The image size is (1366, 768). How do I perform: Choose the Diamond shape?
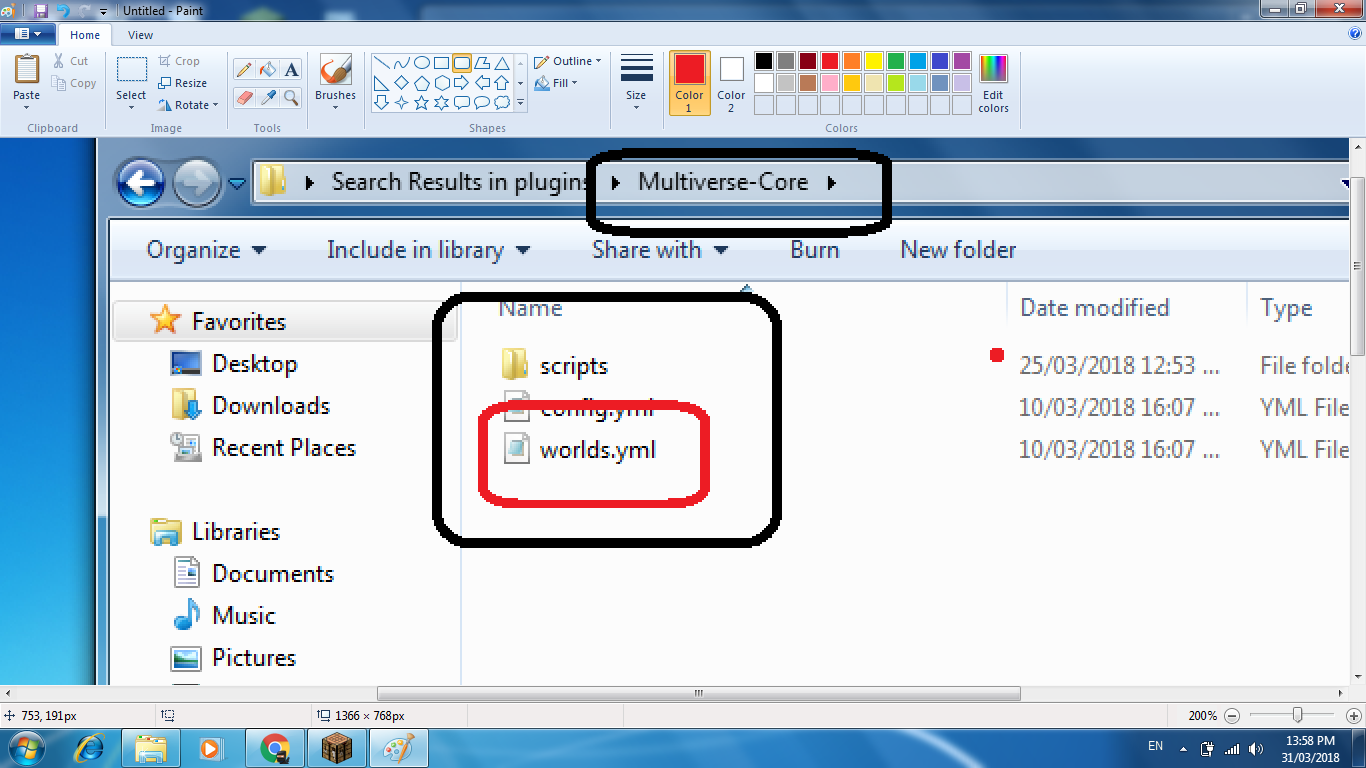click(x=401, y=82)
